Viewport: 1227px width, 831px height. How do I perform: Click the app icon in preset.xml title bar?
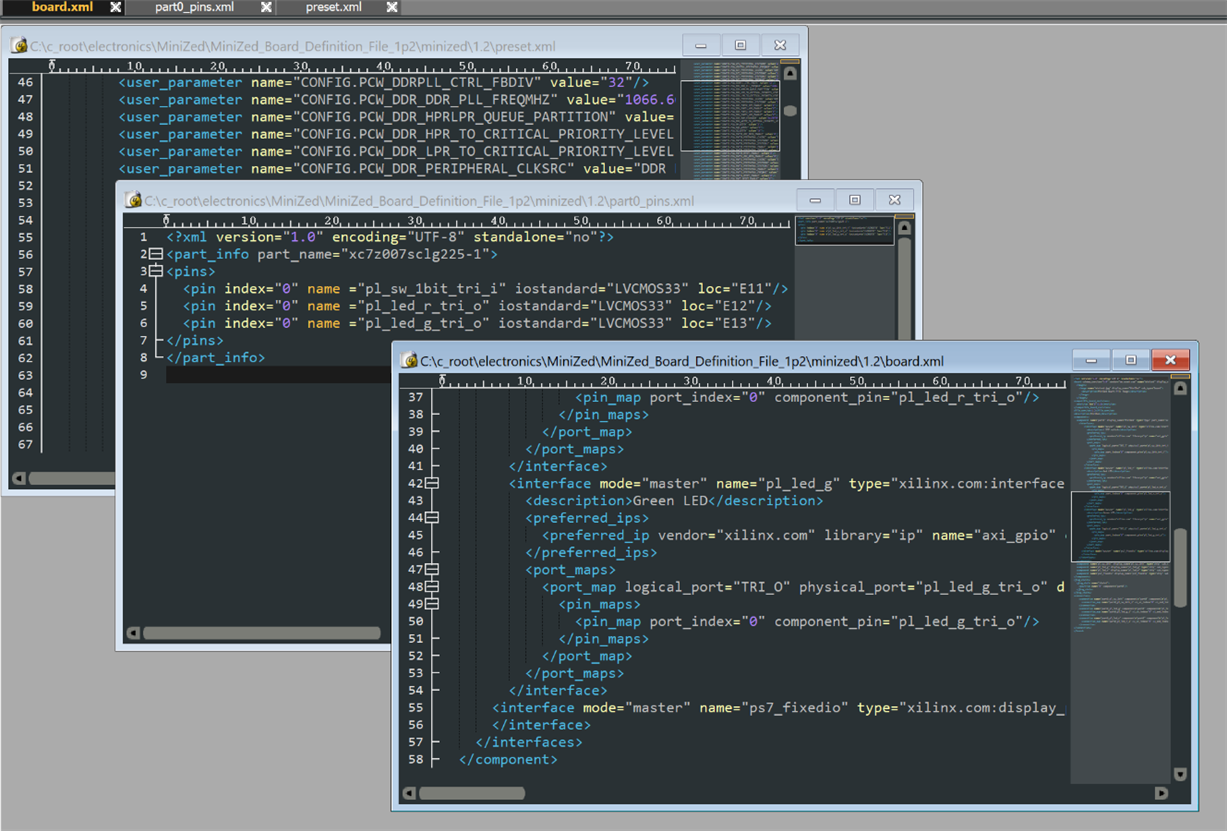tap(19, 46)
